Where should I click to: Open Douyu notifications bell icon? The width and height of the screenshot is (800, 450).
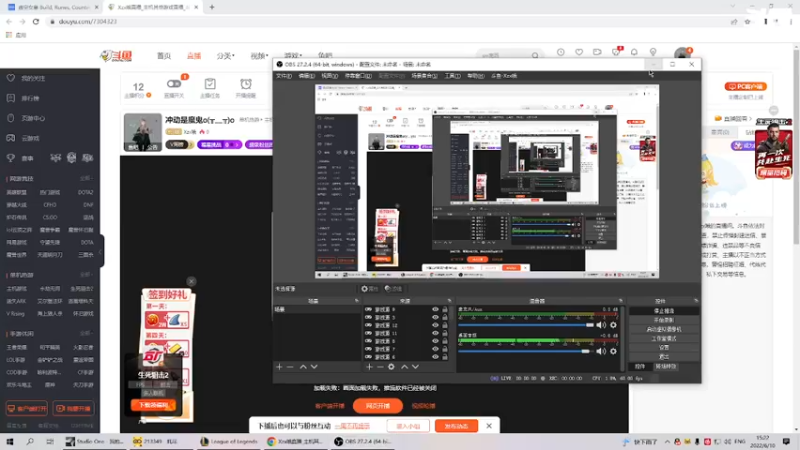pyautogui.click(x=634, y=52)
